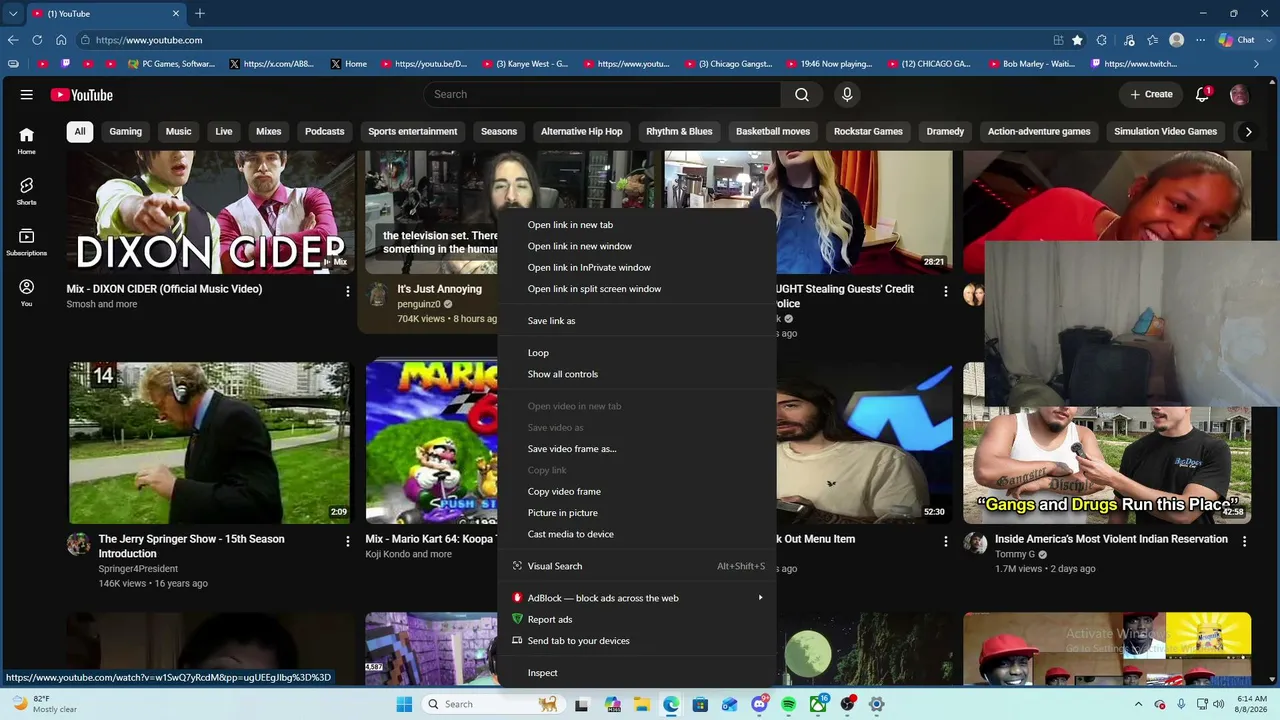Click the browser home button
This screenshot has width=1280, height=720.
(61, 40)
